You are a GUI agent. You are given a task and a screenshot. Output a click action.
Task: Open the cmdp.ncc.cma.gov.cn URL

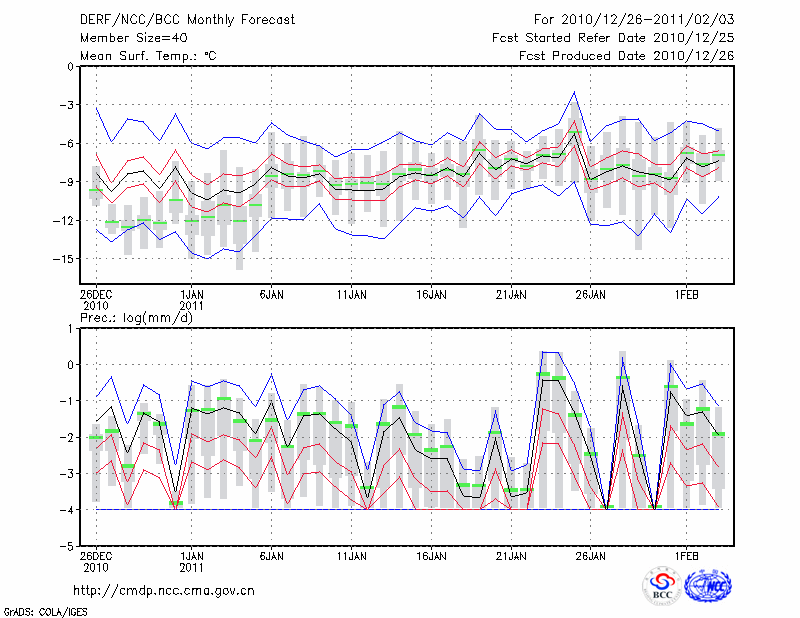164,590
